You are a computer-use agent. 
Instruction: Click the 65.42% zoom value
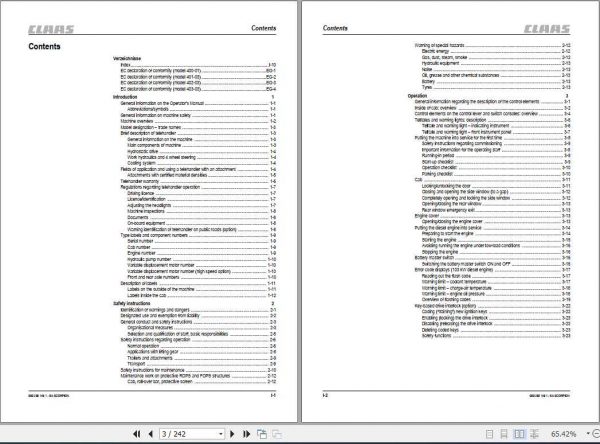click(563, 434)
